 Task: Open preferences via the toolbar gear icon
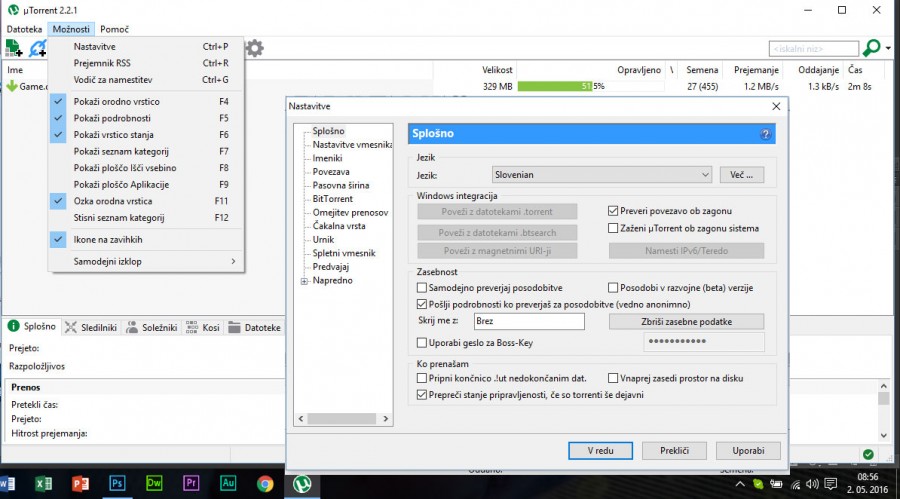(255, 48)
